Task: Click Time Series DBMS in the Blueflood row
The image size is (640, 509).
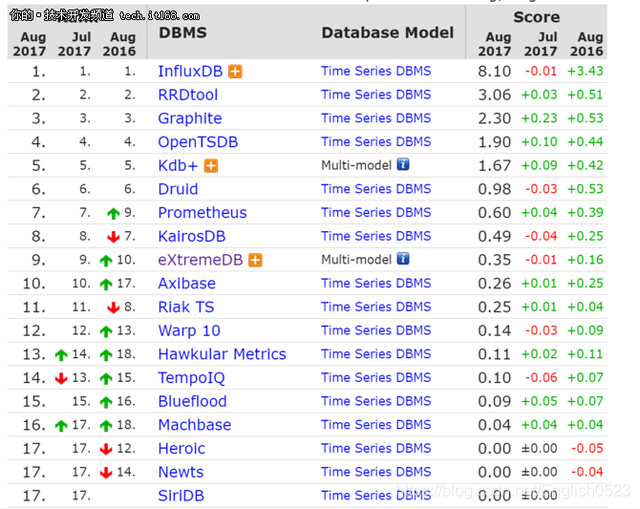Action: coord(376,401)
